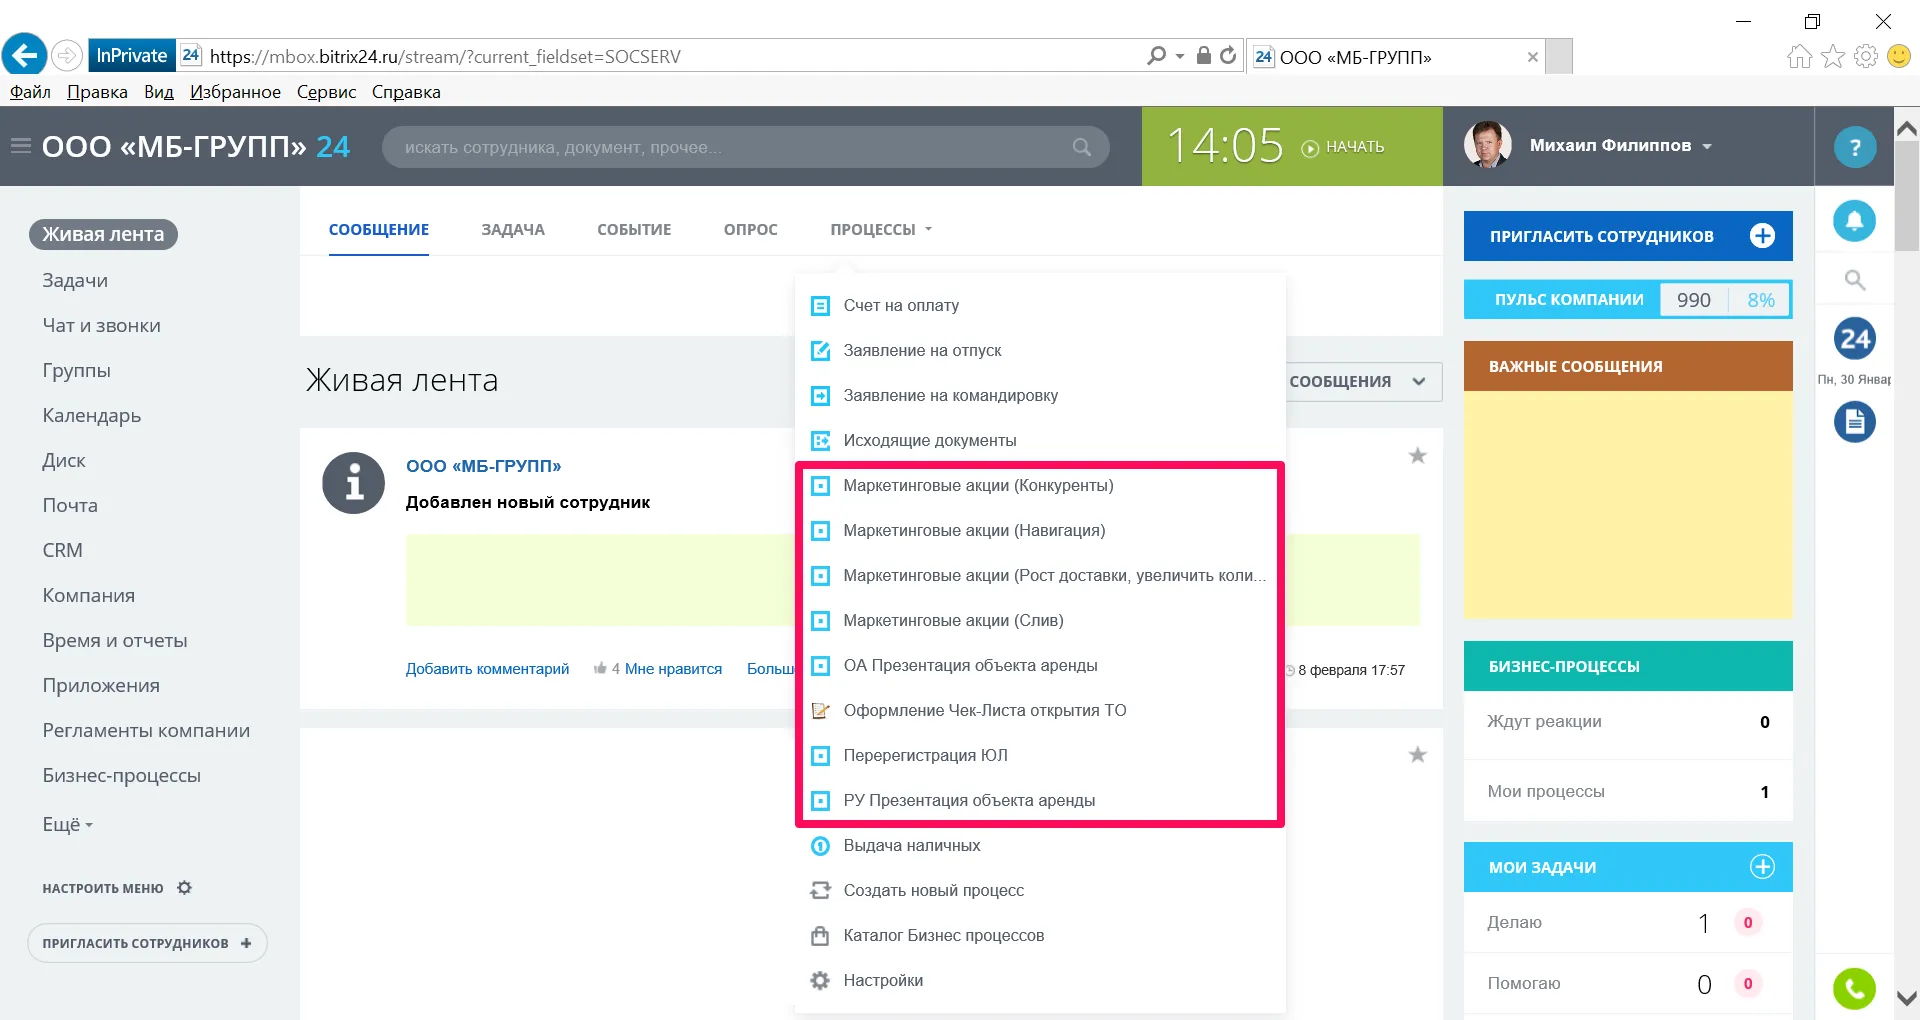The height and width of the screenshot is (1020, 1920).
Task: Toggle favorite star on Добавлен новый сотрудник post
Action: click(1417, 456)
